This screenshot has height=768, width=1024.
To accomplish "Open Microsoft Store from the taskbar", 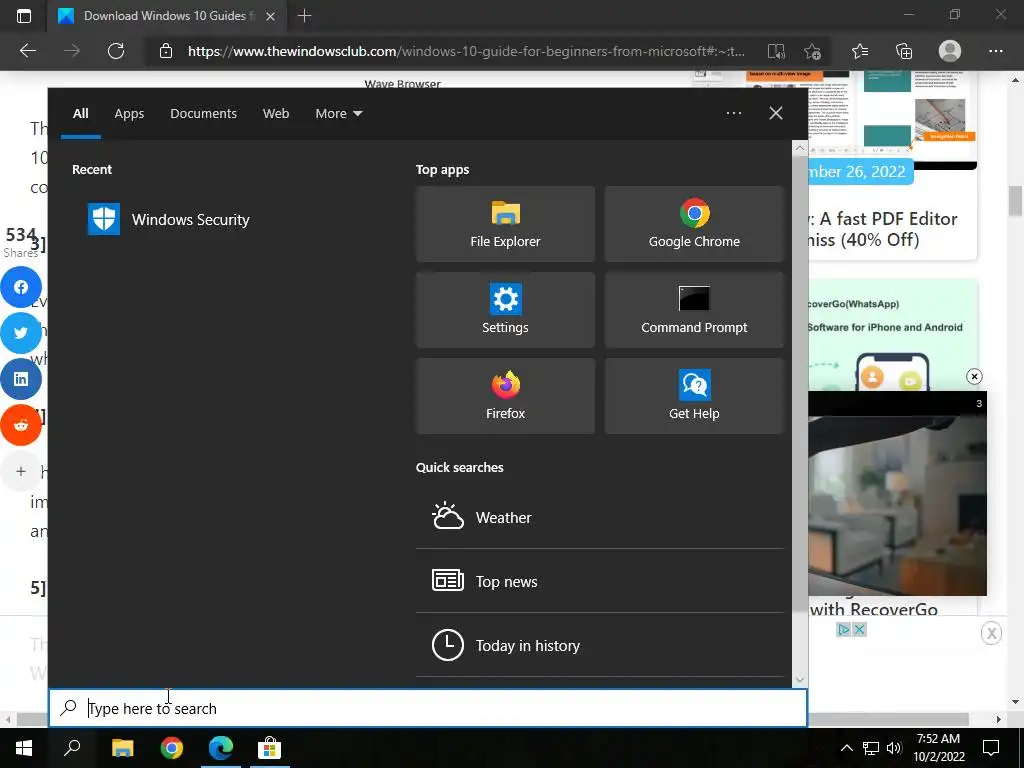I will tap(269, 748).
